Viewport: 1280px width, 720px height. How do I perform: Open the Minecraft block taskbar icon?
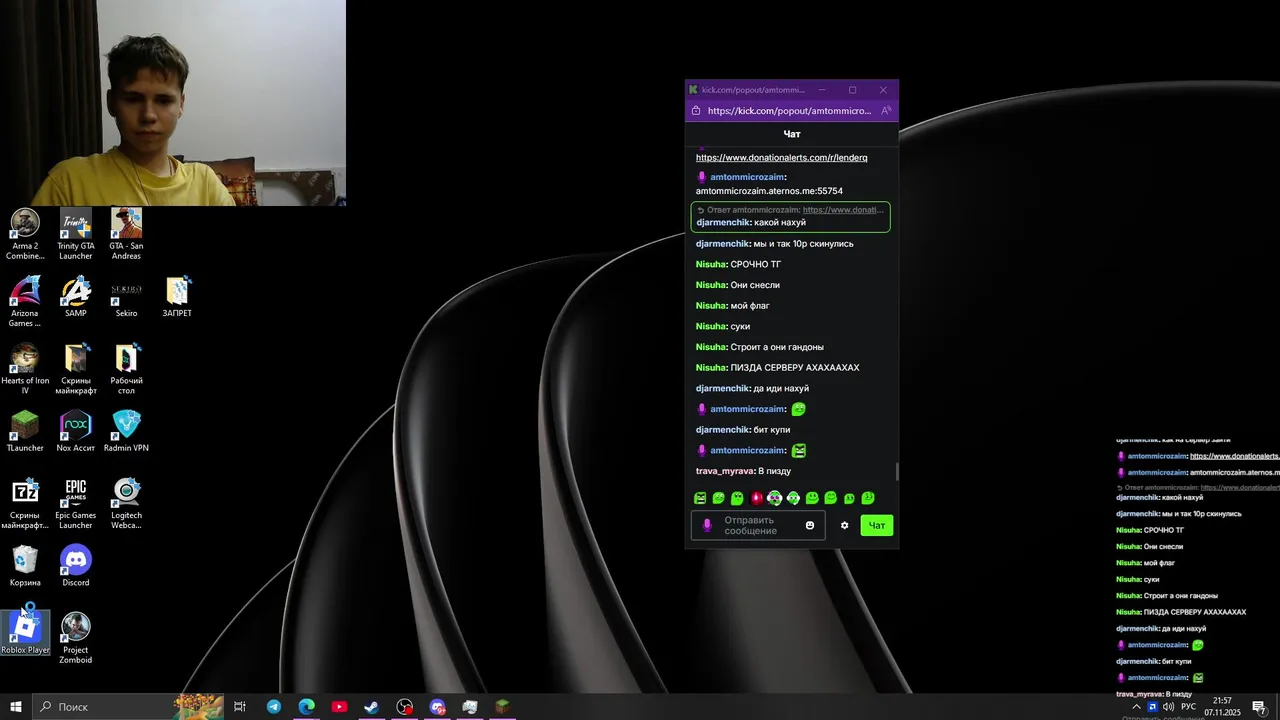(x=502, y=707)
